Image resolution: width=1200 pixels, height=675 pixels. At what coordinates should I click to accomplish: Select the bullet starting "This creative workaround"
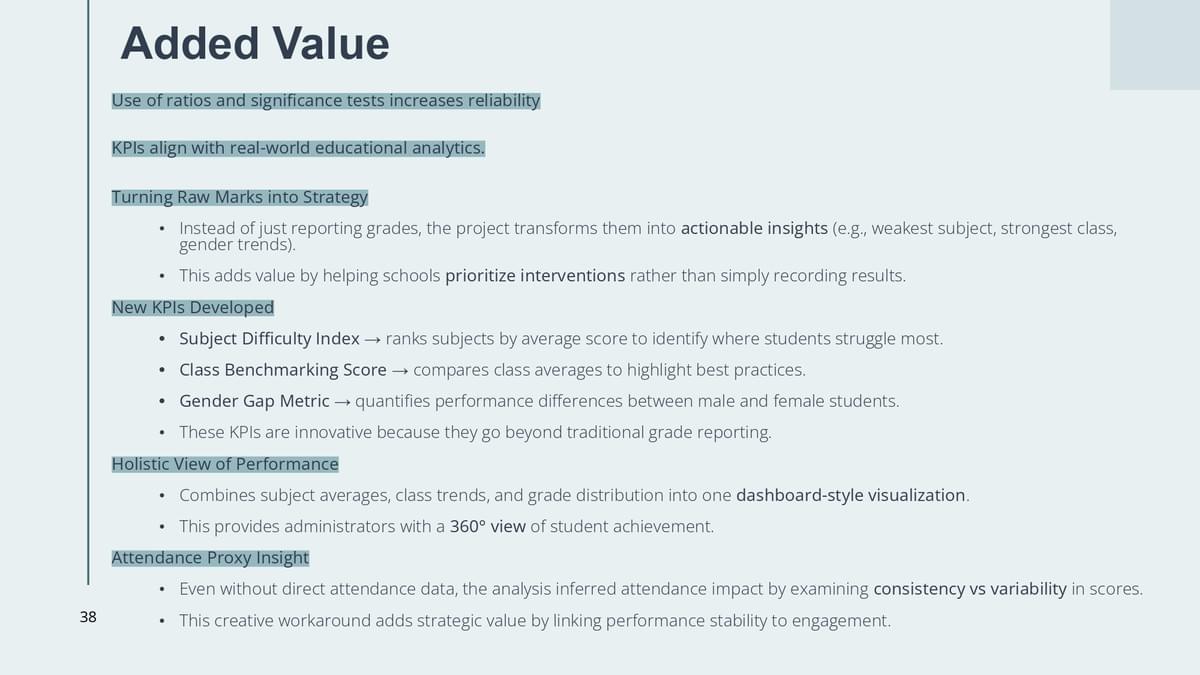coord(534,621)
